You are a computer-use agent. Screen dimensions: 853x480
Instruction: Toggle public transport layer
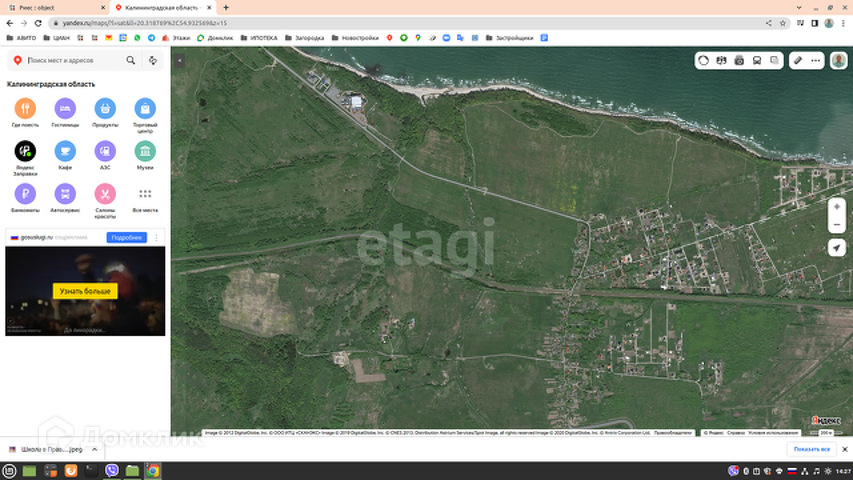(x=757, y=60)
